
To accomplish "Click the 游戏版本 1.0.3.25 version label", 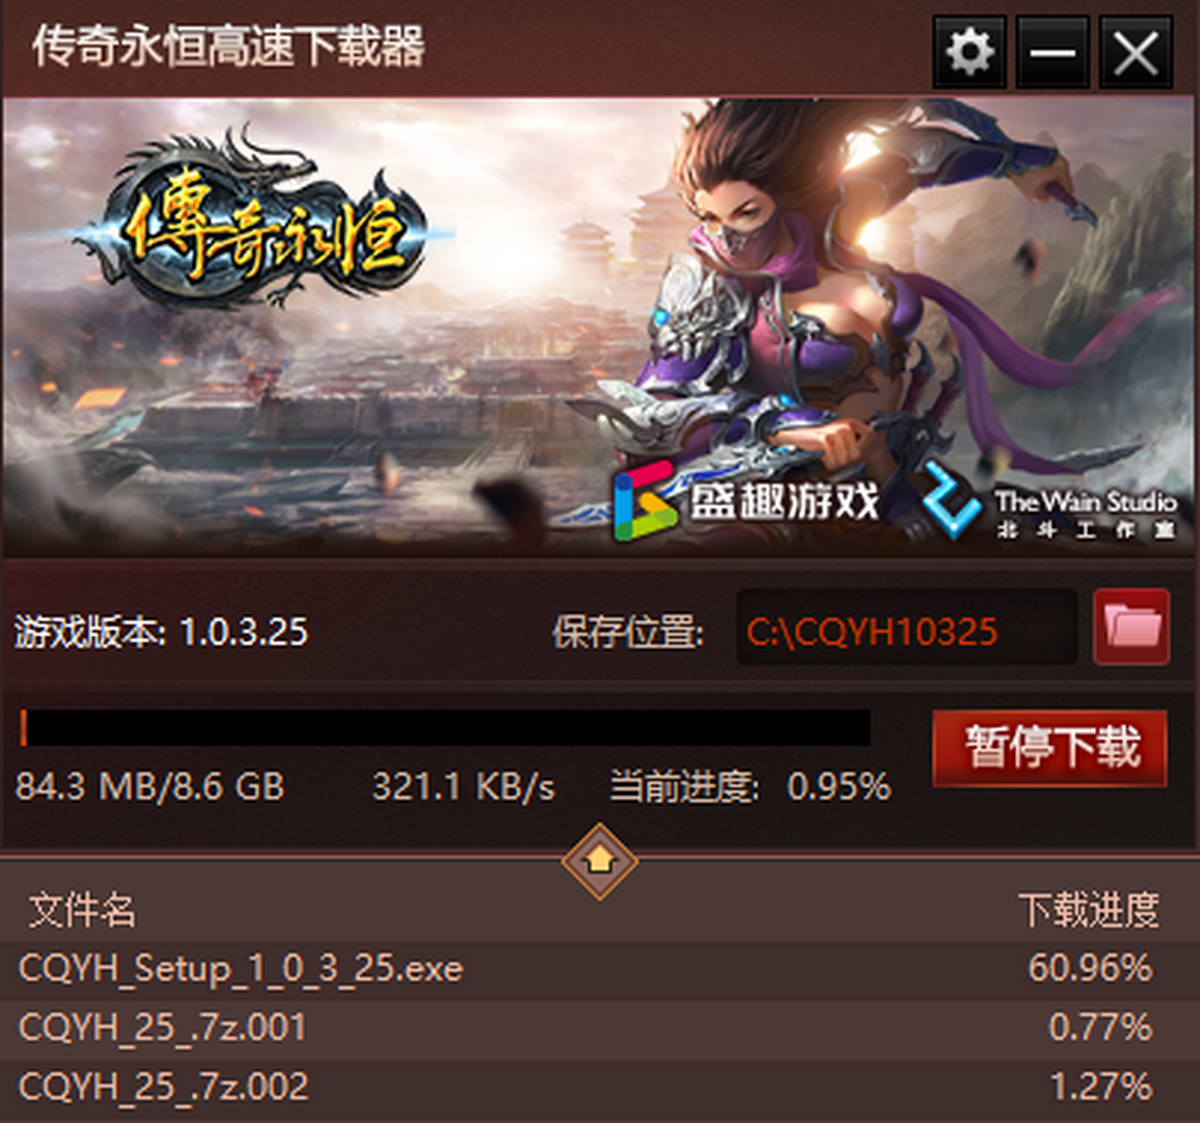I will point(161,632).
